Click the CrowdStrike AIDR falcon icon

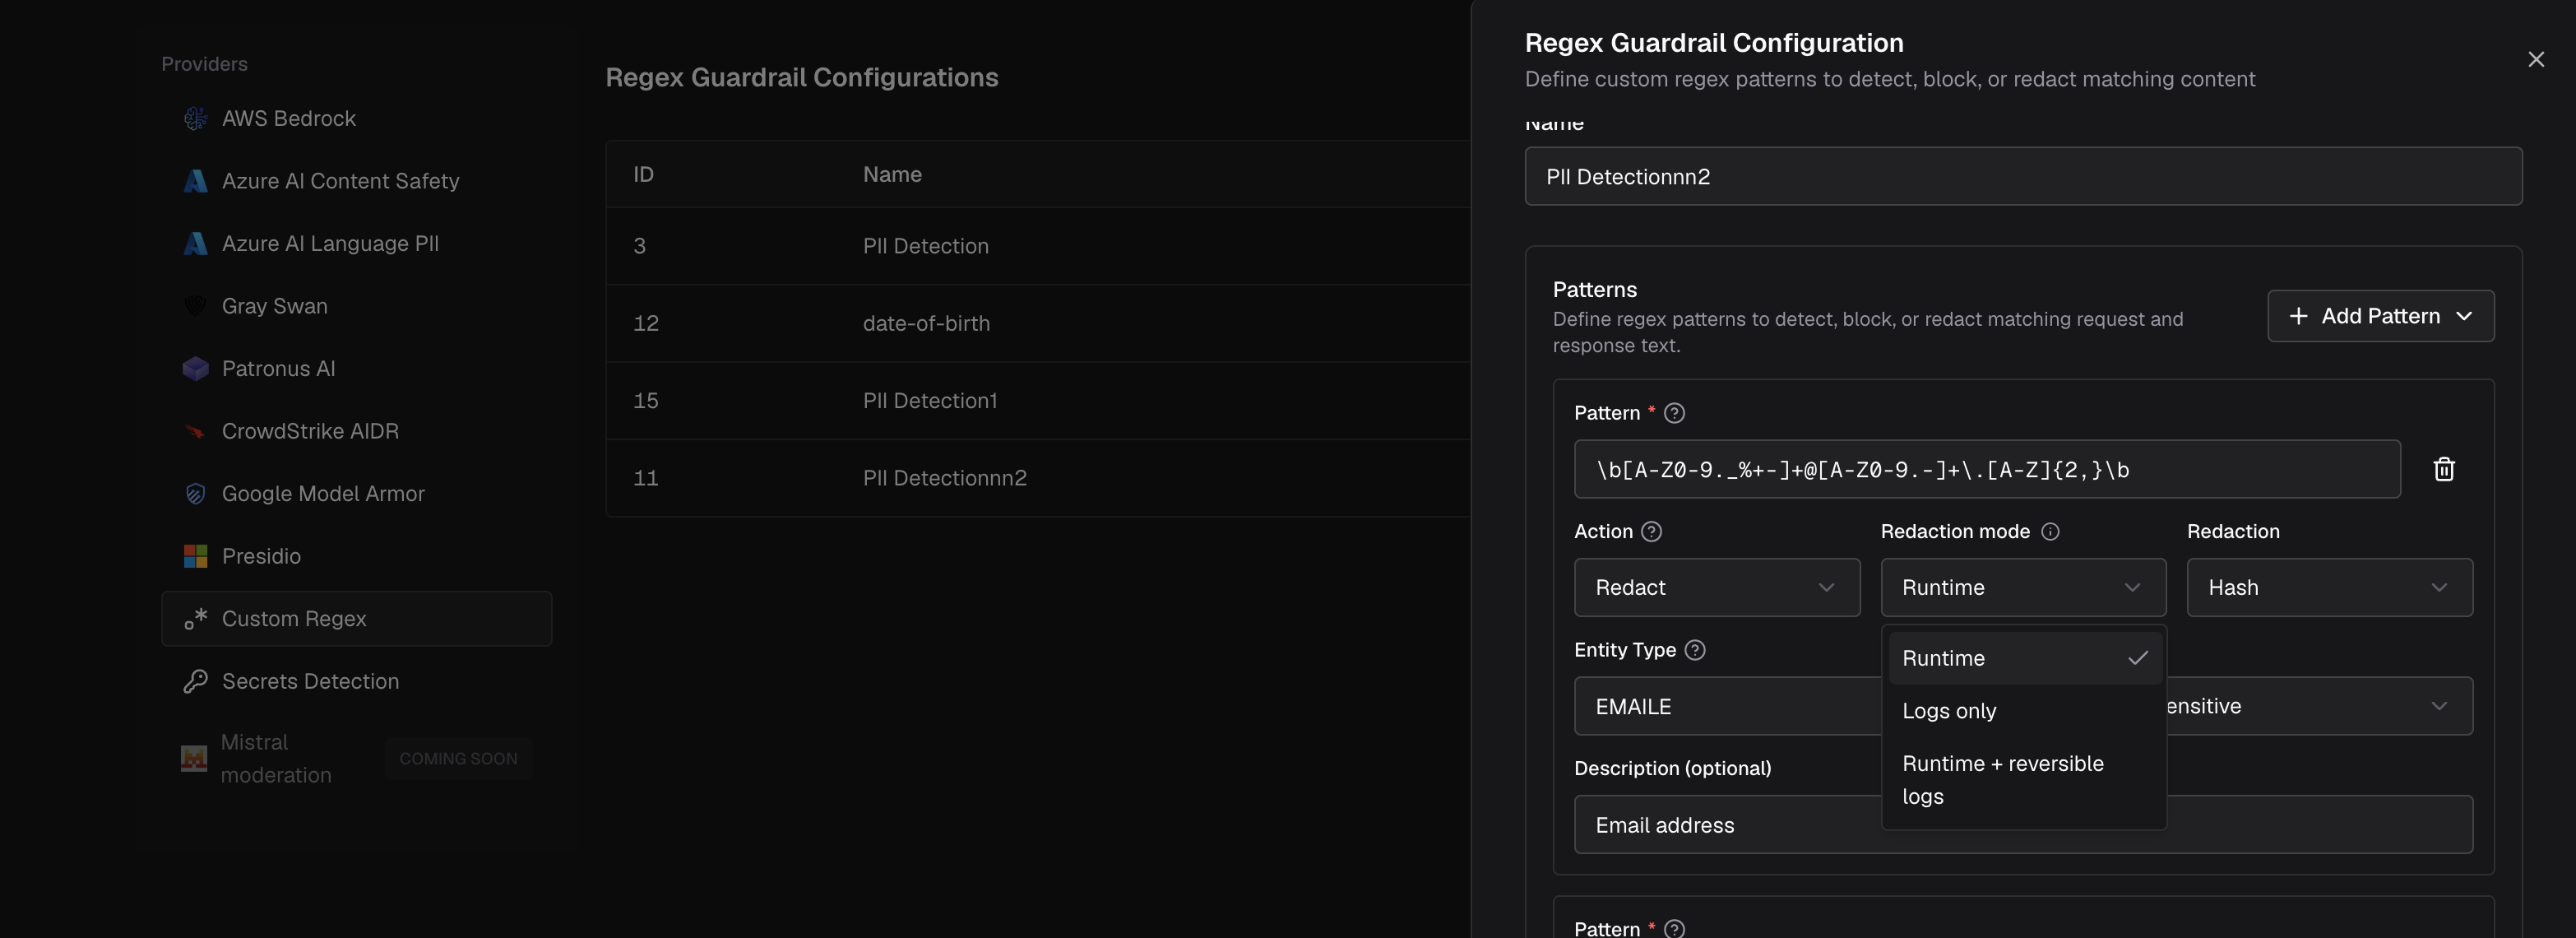point(195,431)
